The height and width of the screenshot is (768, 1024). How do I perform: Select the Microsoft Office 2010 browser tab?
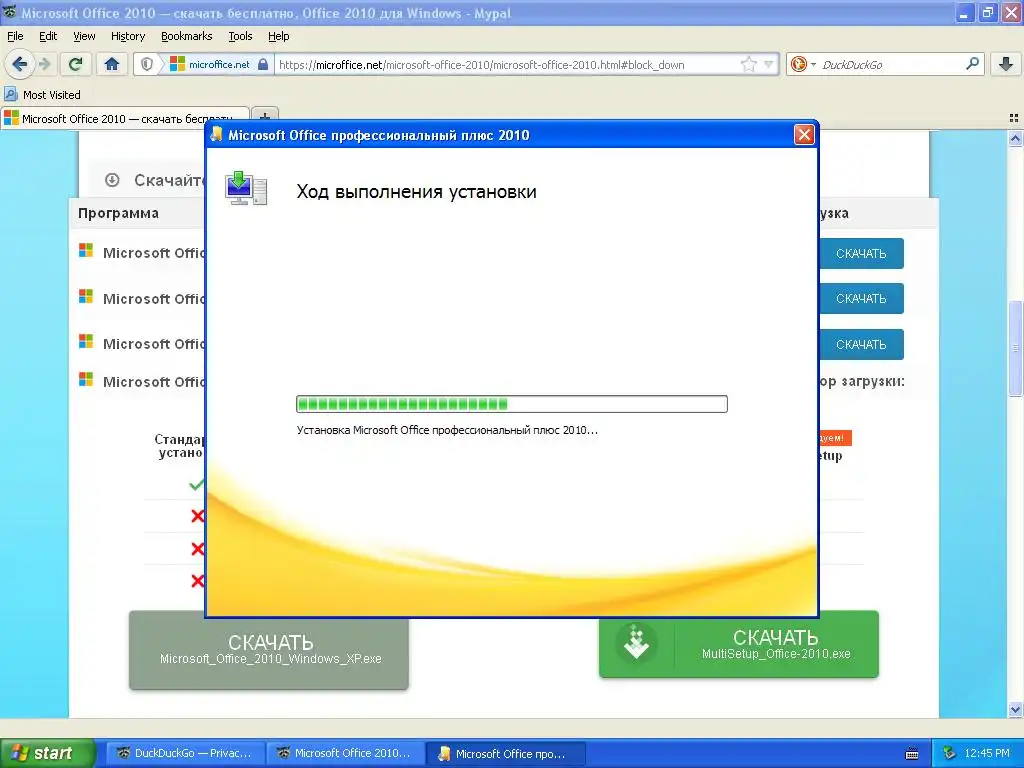[124, 119]
